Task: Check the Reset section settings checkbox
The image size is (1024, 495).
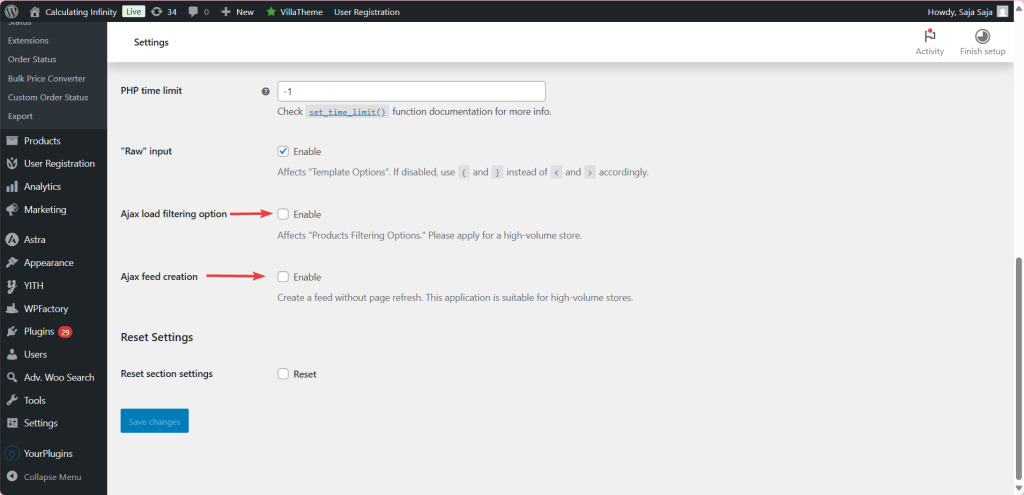Action: click(283, 374)
